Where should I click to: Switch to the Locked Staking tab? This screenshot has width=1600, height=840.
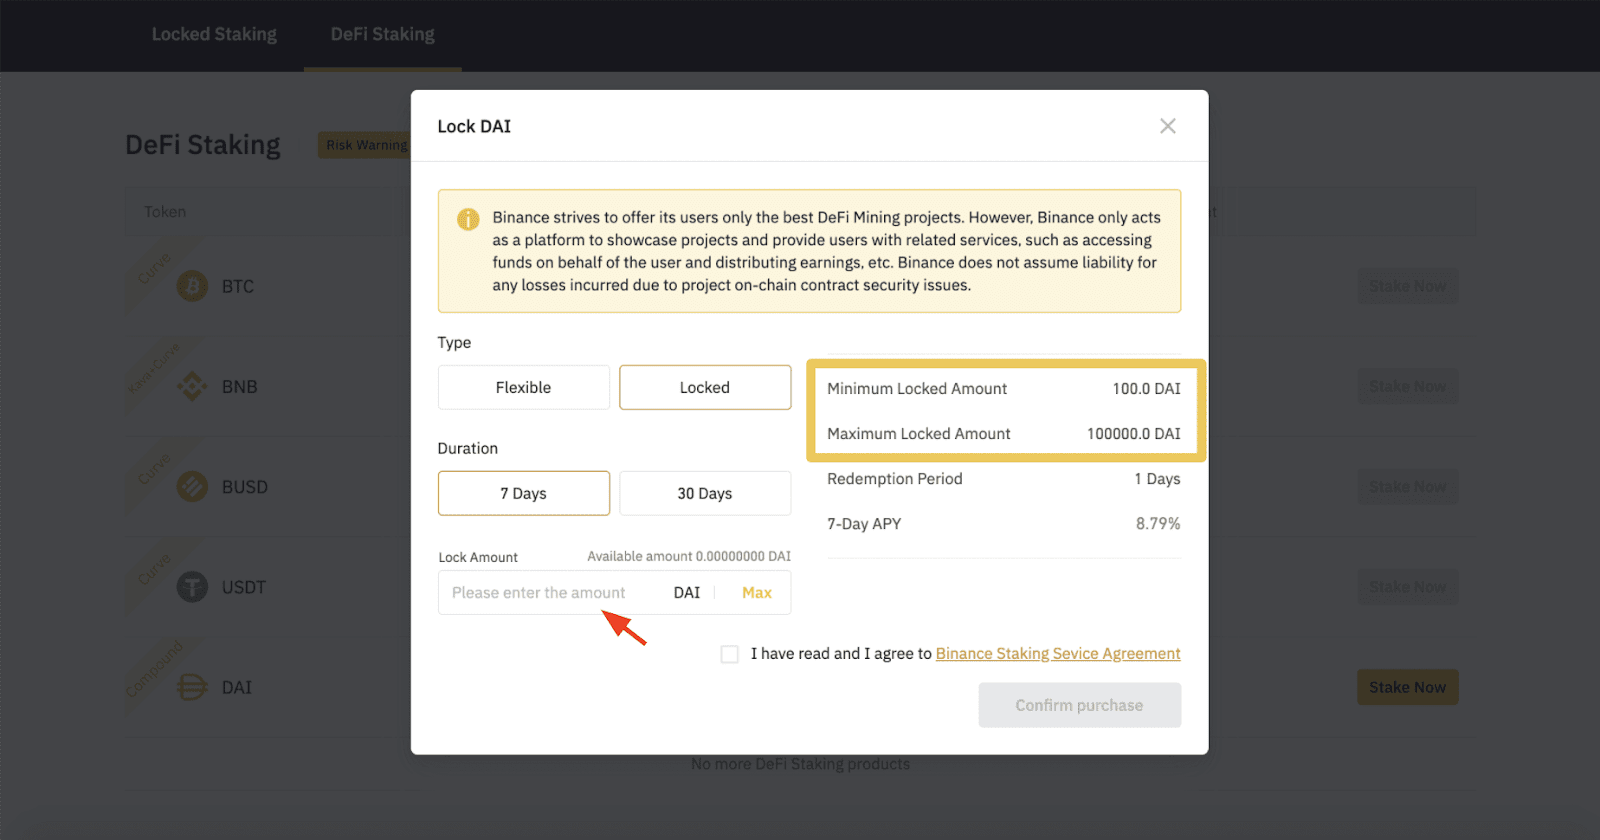coord(214,34)
